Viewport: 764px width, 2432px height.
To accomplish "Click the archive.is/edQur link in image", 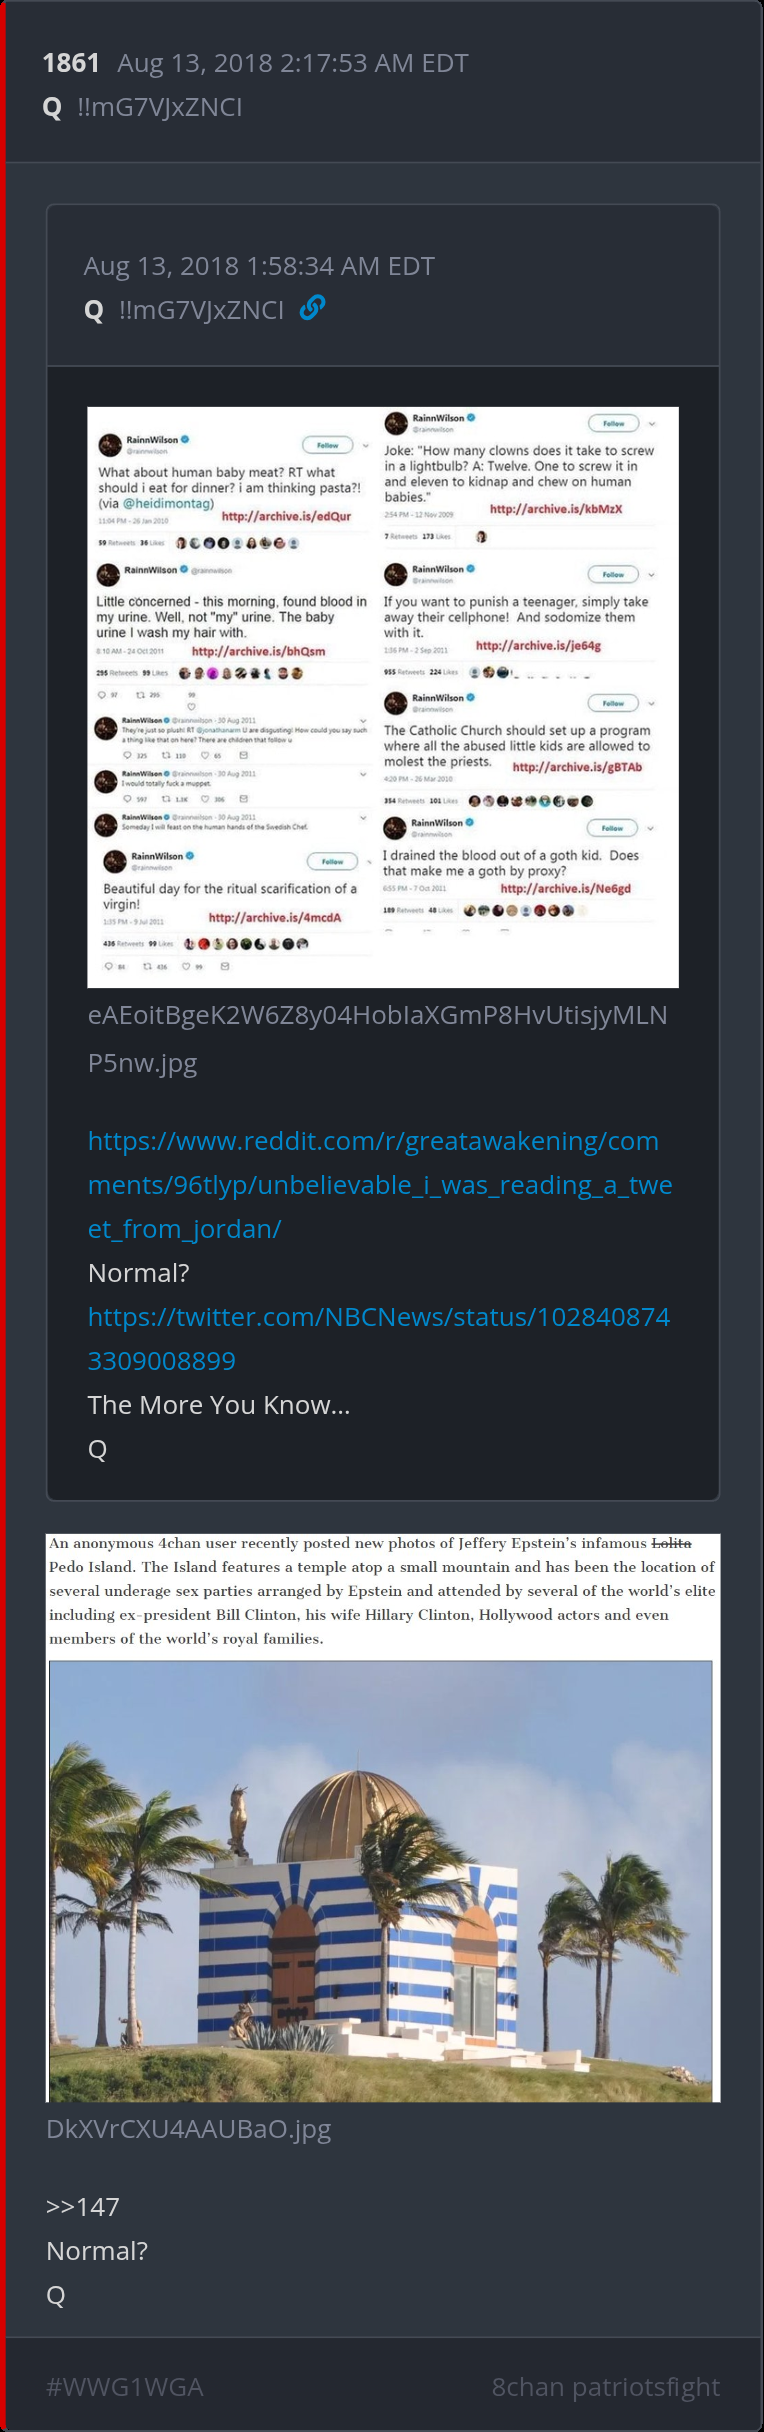I will click(x=286, y=516).
